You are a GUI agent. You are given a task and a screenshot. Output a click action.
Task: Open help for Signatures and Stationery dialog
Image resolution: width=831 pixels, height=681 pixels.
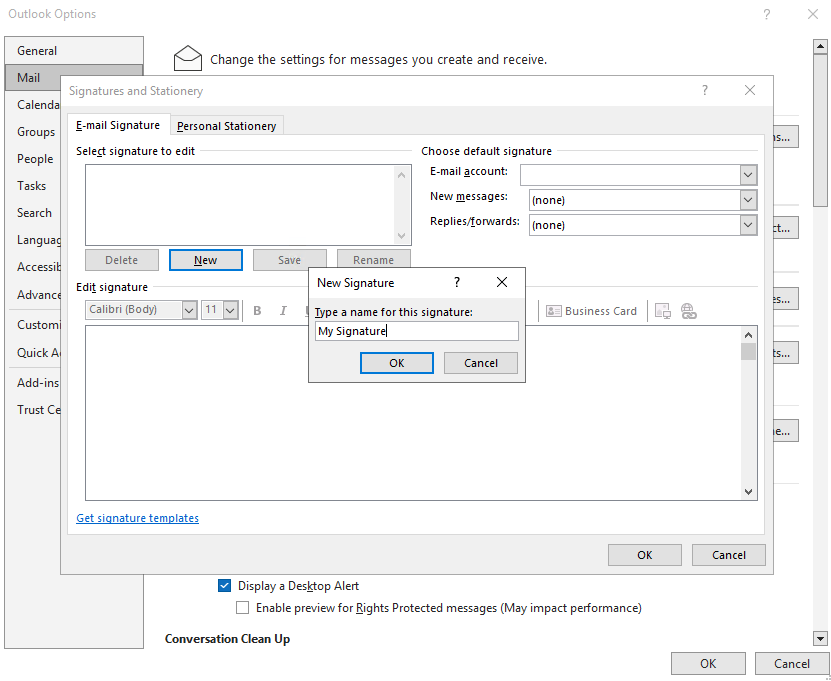pos(705,91)
